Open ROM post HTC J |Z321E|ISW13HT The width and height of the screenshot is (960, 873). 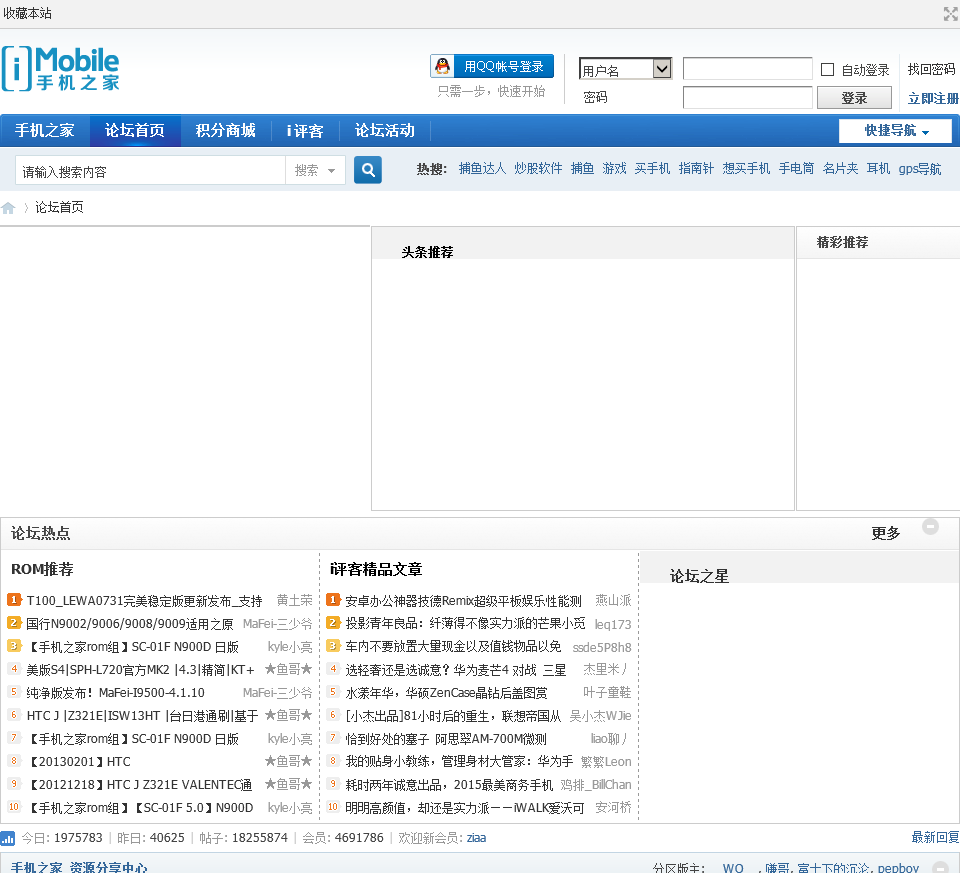[142, 715]
